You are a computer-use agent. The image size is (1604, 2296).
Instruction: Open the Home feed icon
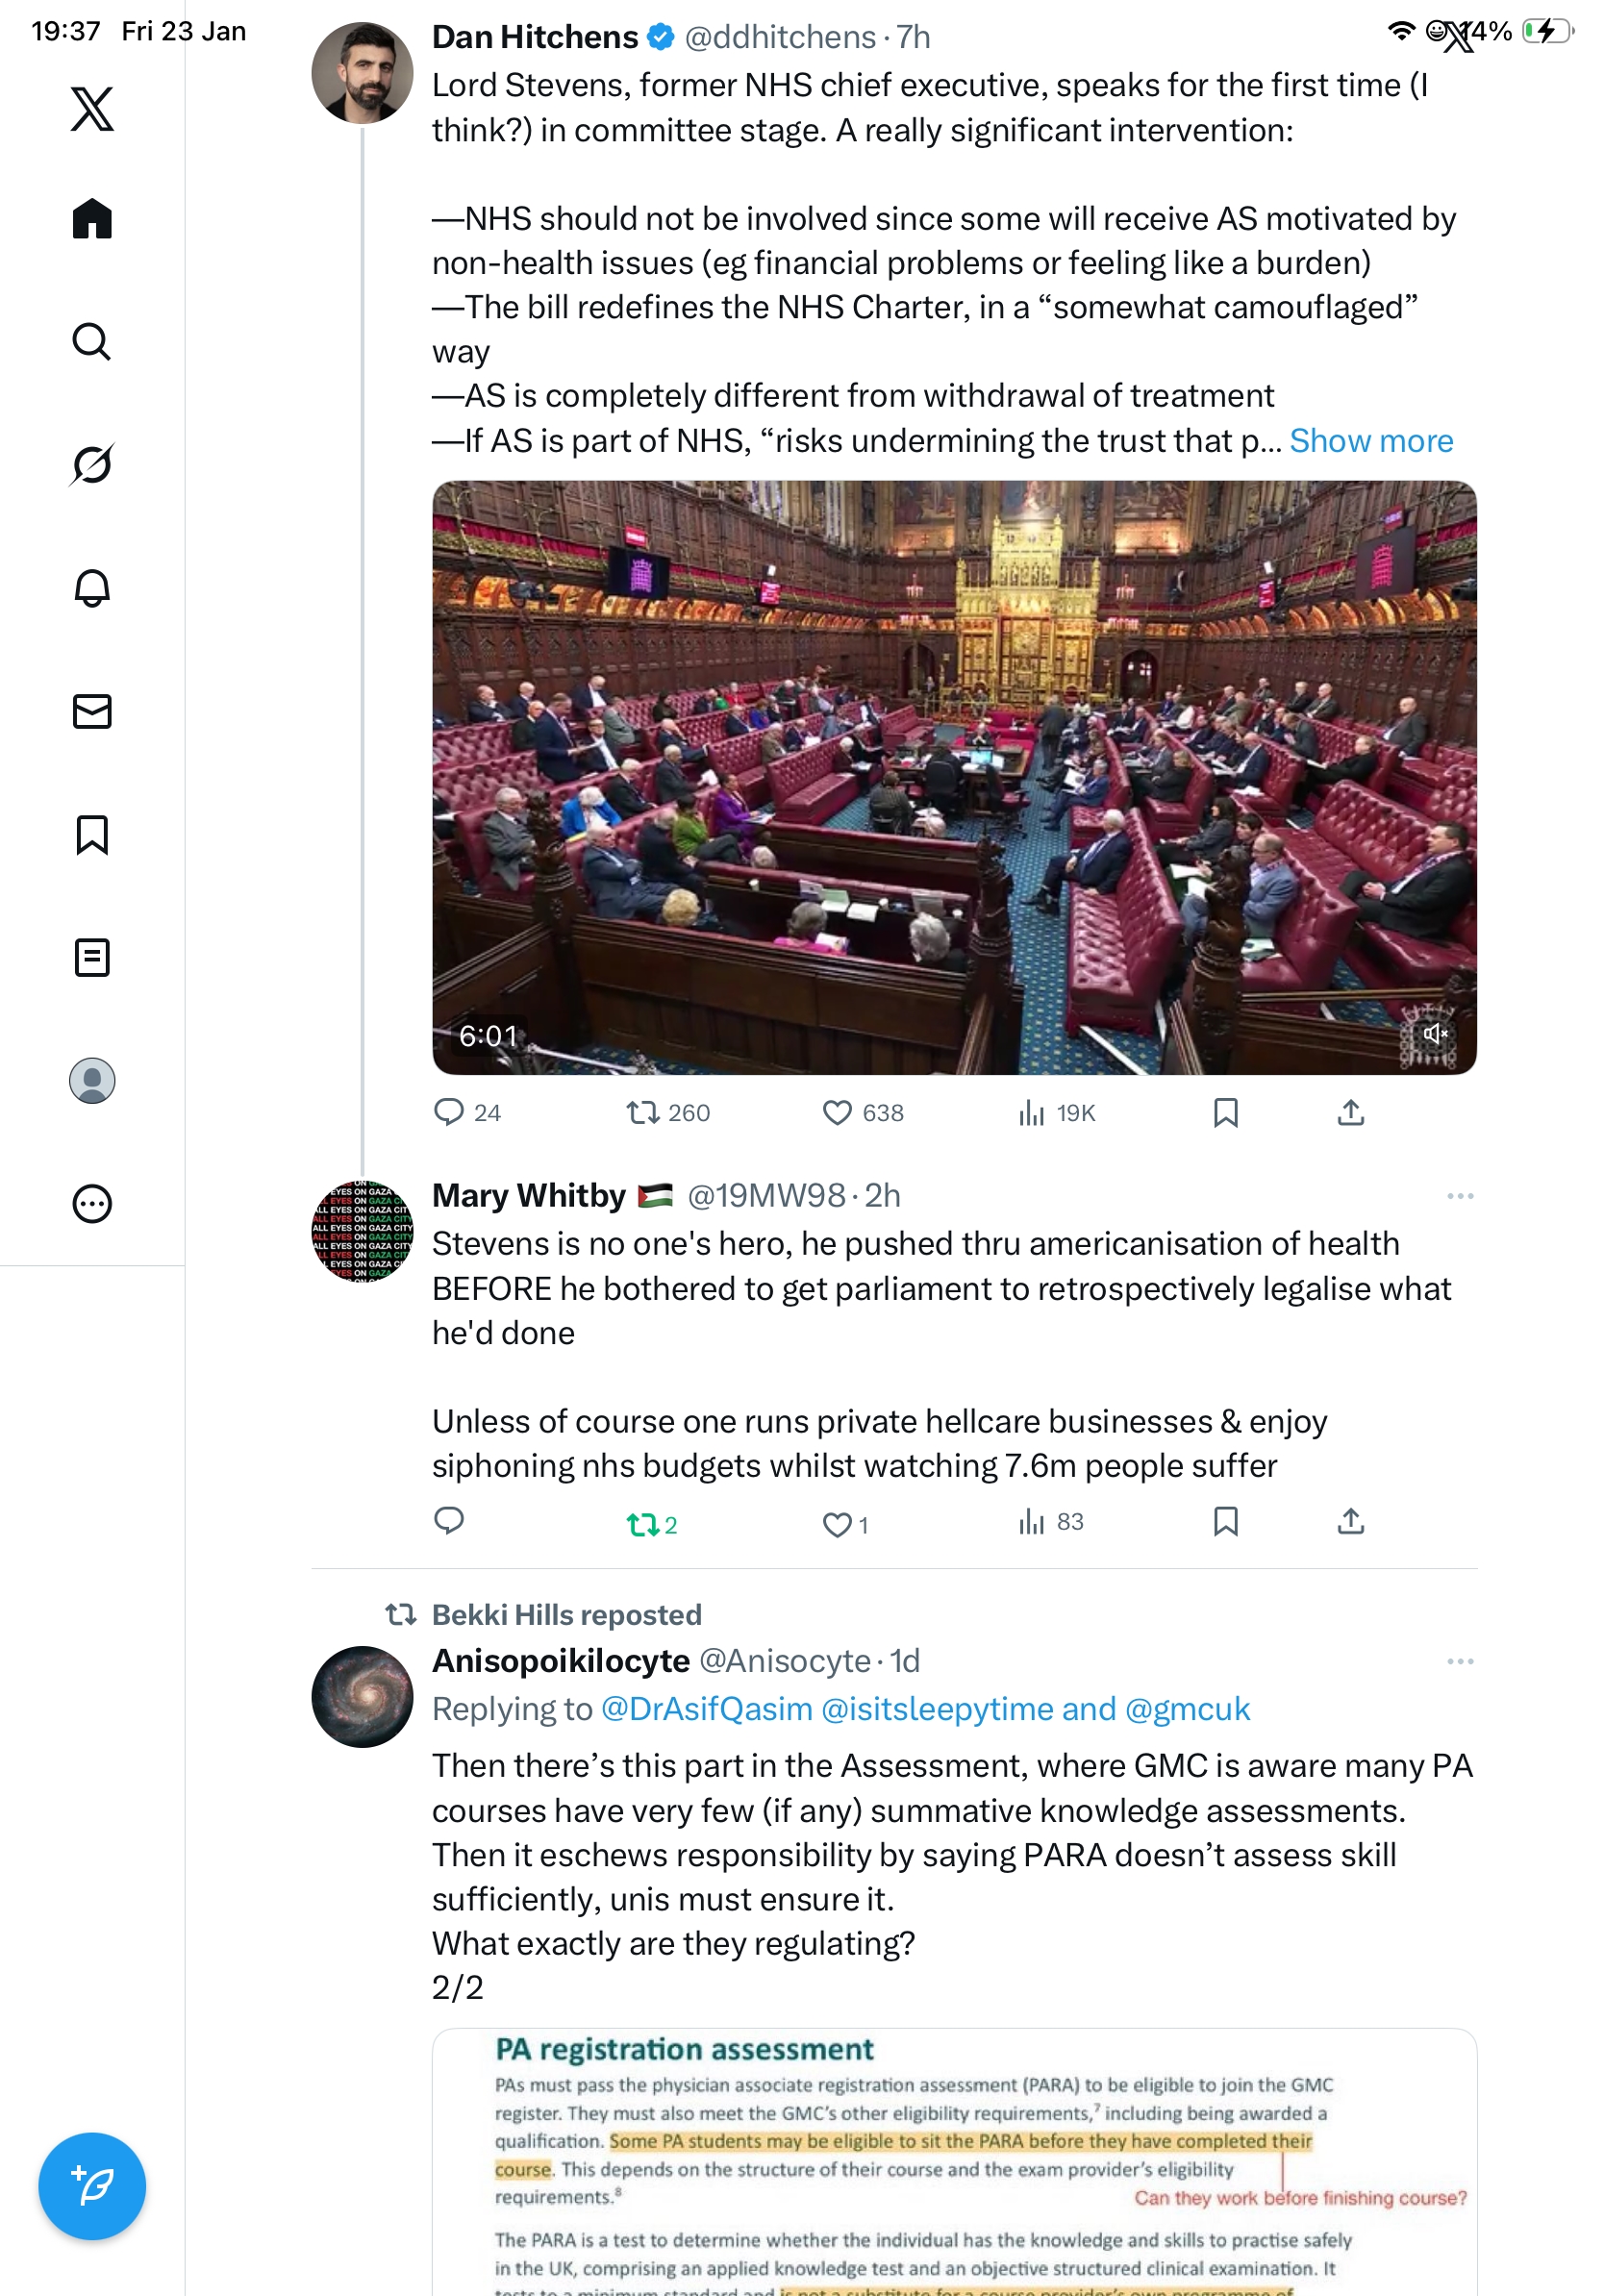(92, 218)
